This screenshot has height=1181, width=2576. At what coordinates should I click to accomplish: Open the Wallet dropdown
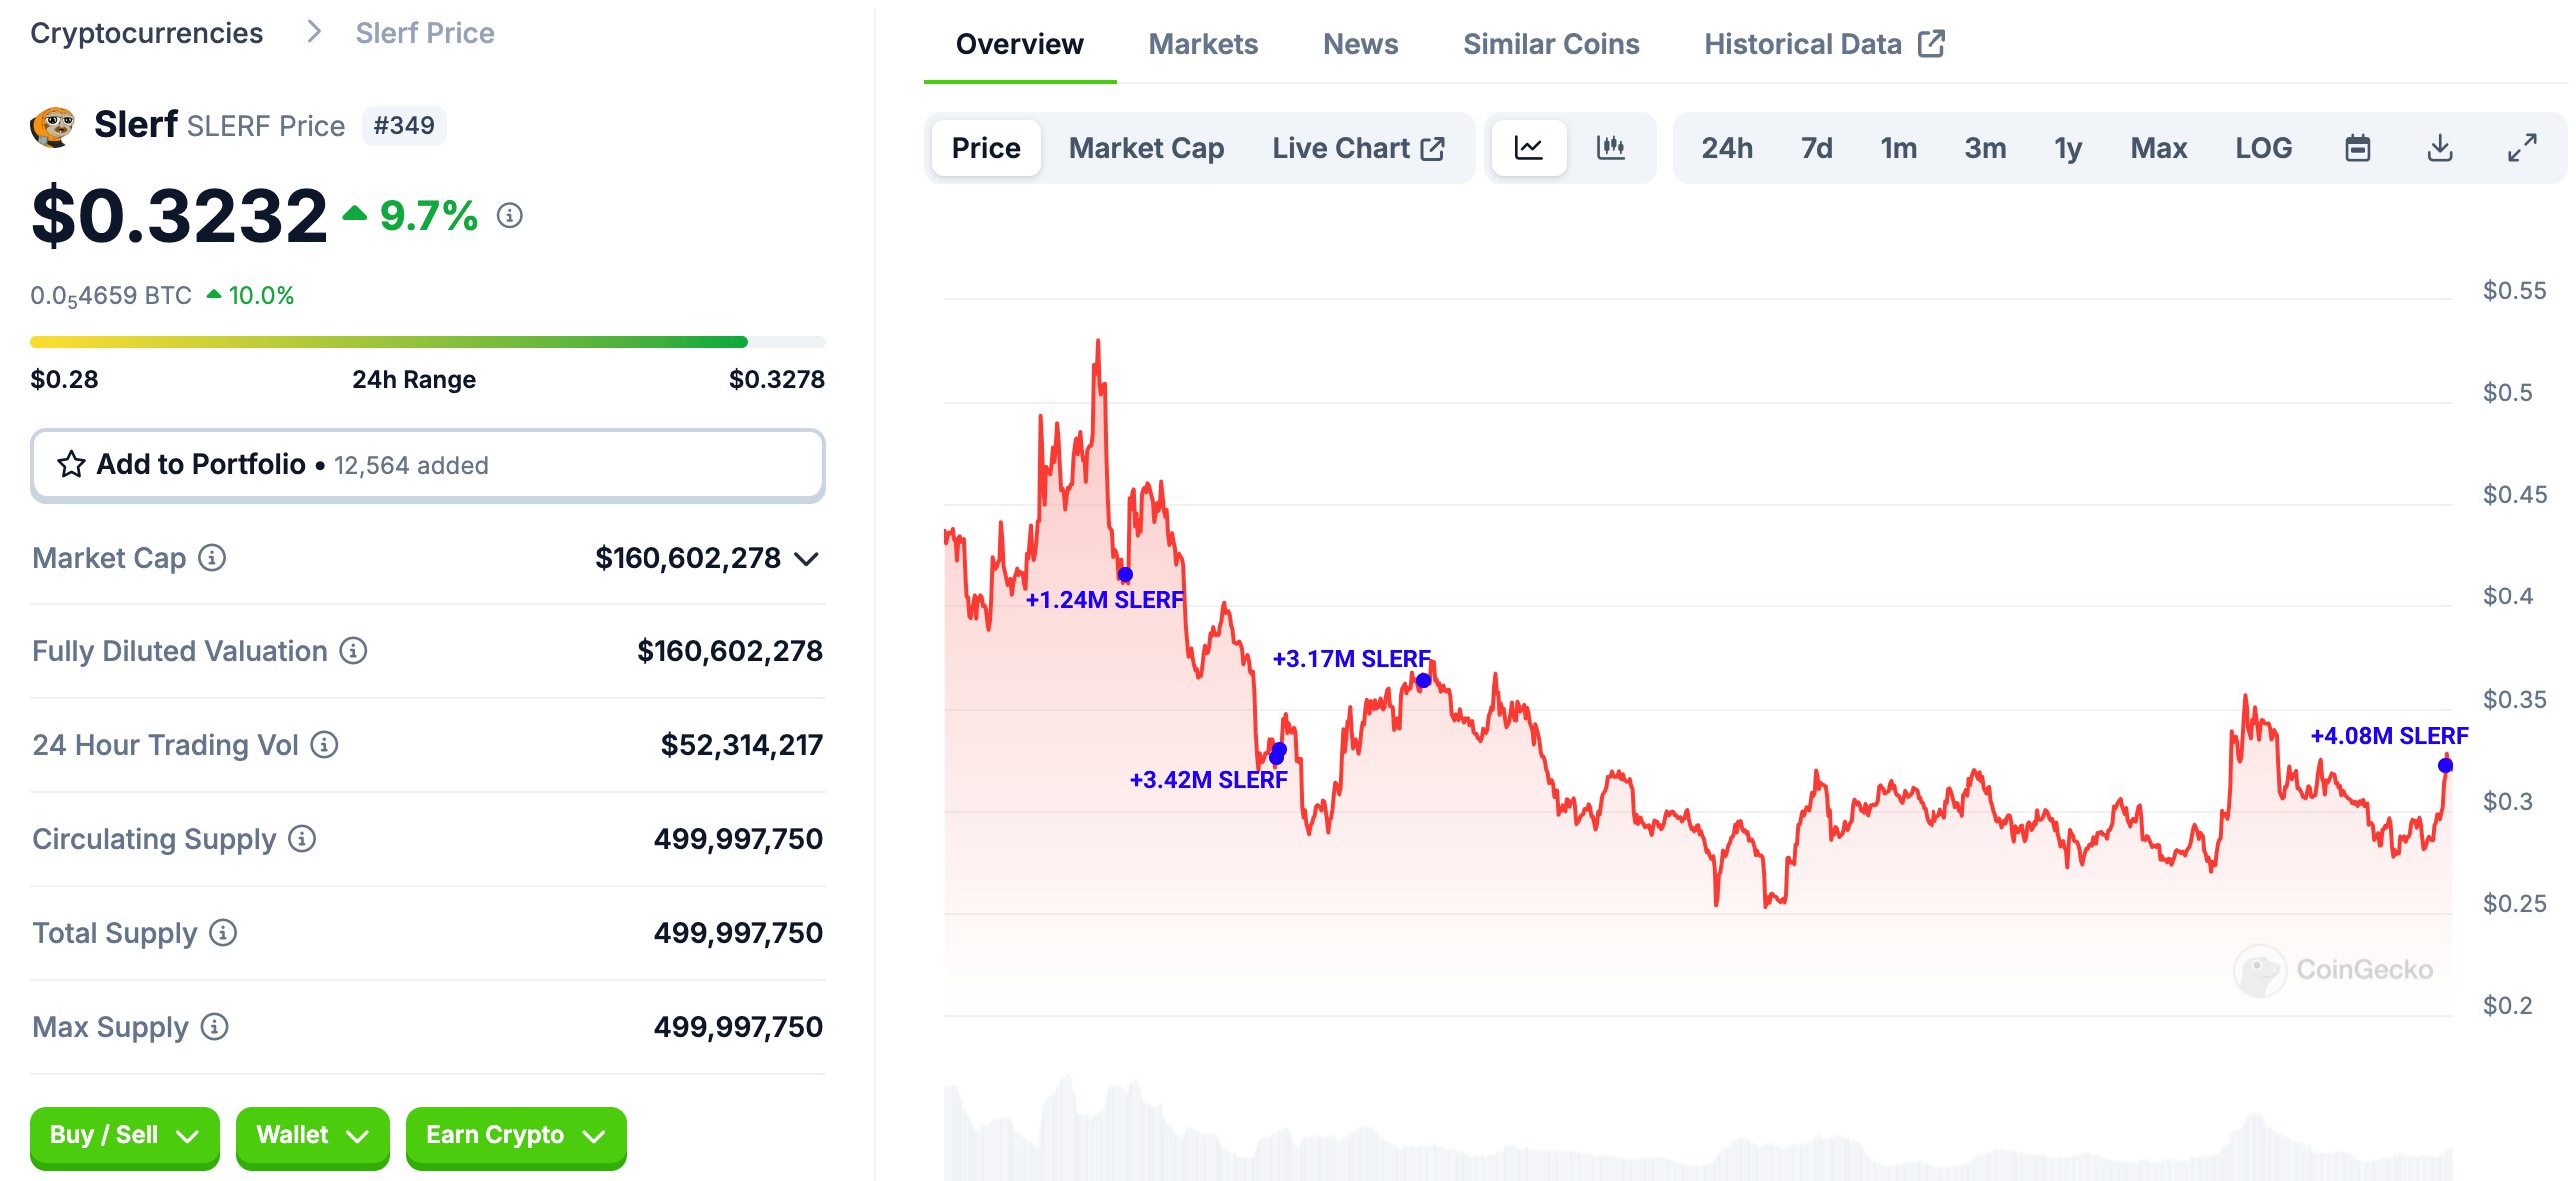tap(312, 1136)
